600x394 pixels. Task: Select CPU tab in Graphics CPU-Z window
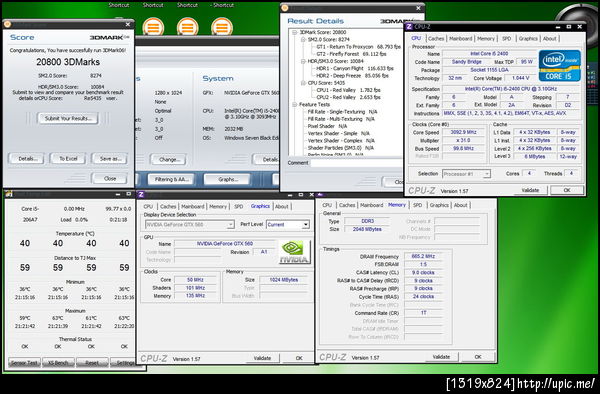pyautogui.click(x=148, y=207)
